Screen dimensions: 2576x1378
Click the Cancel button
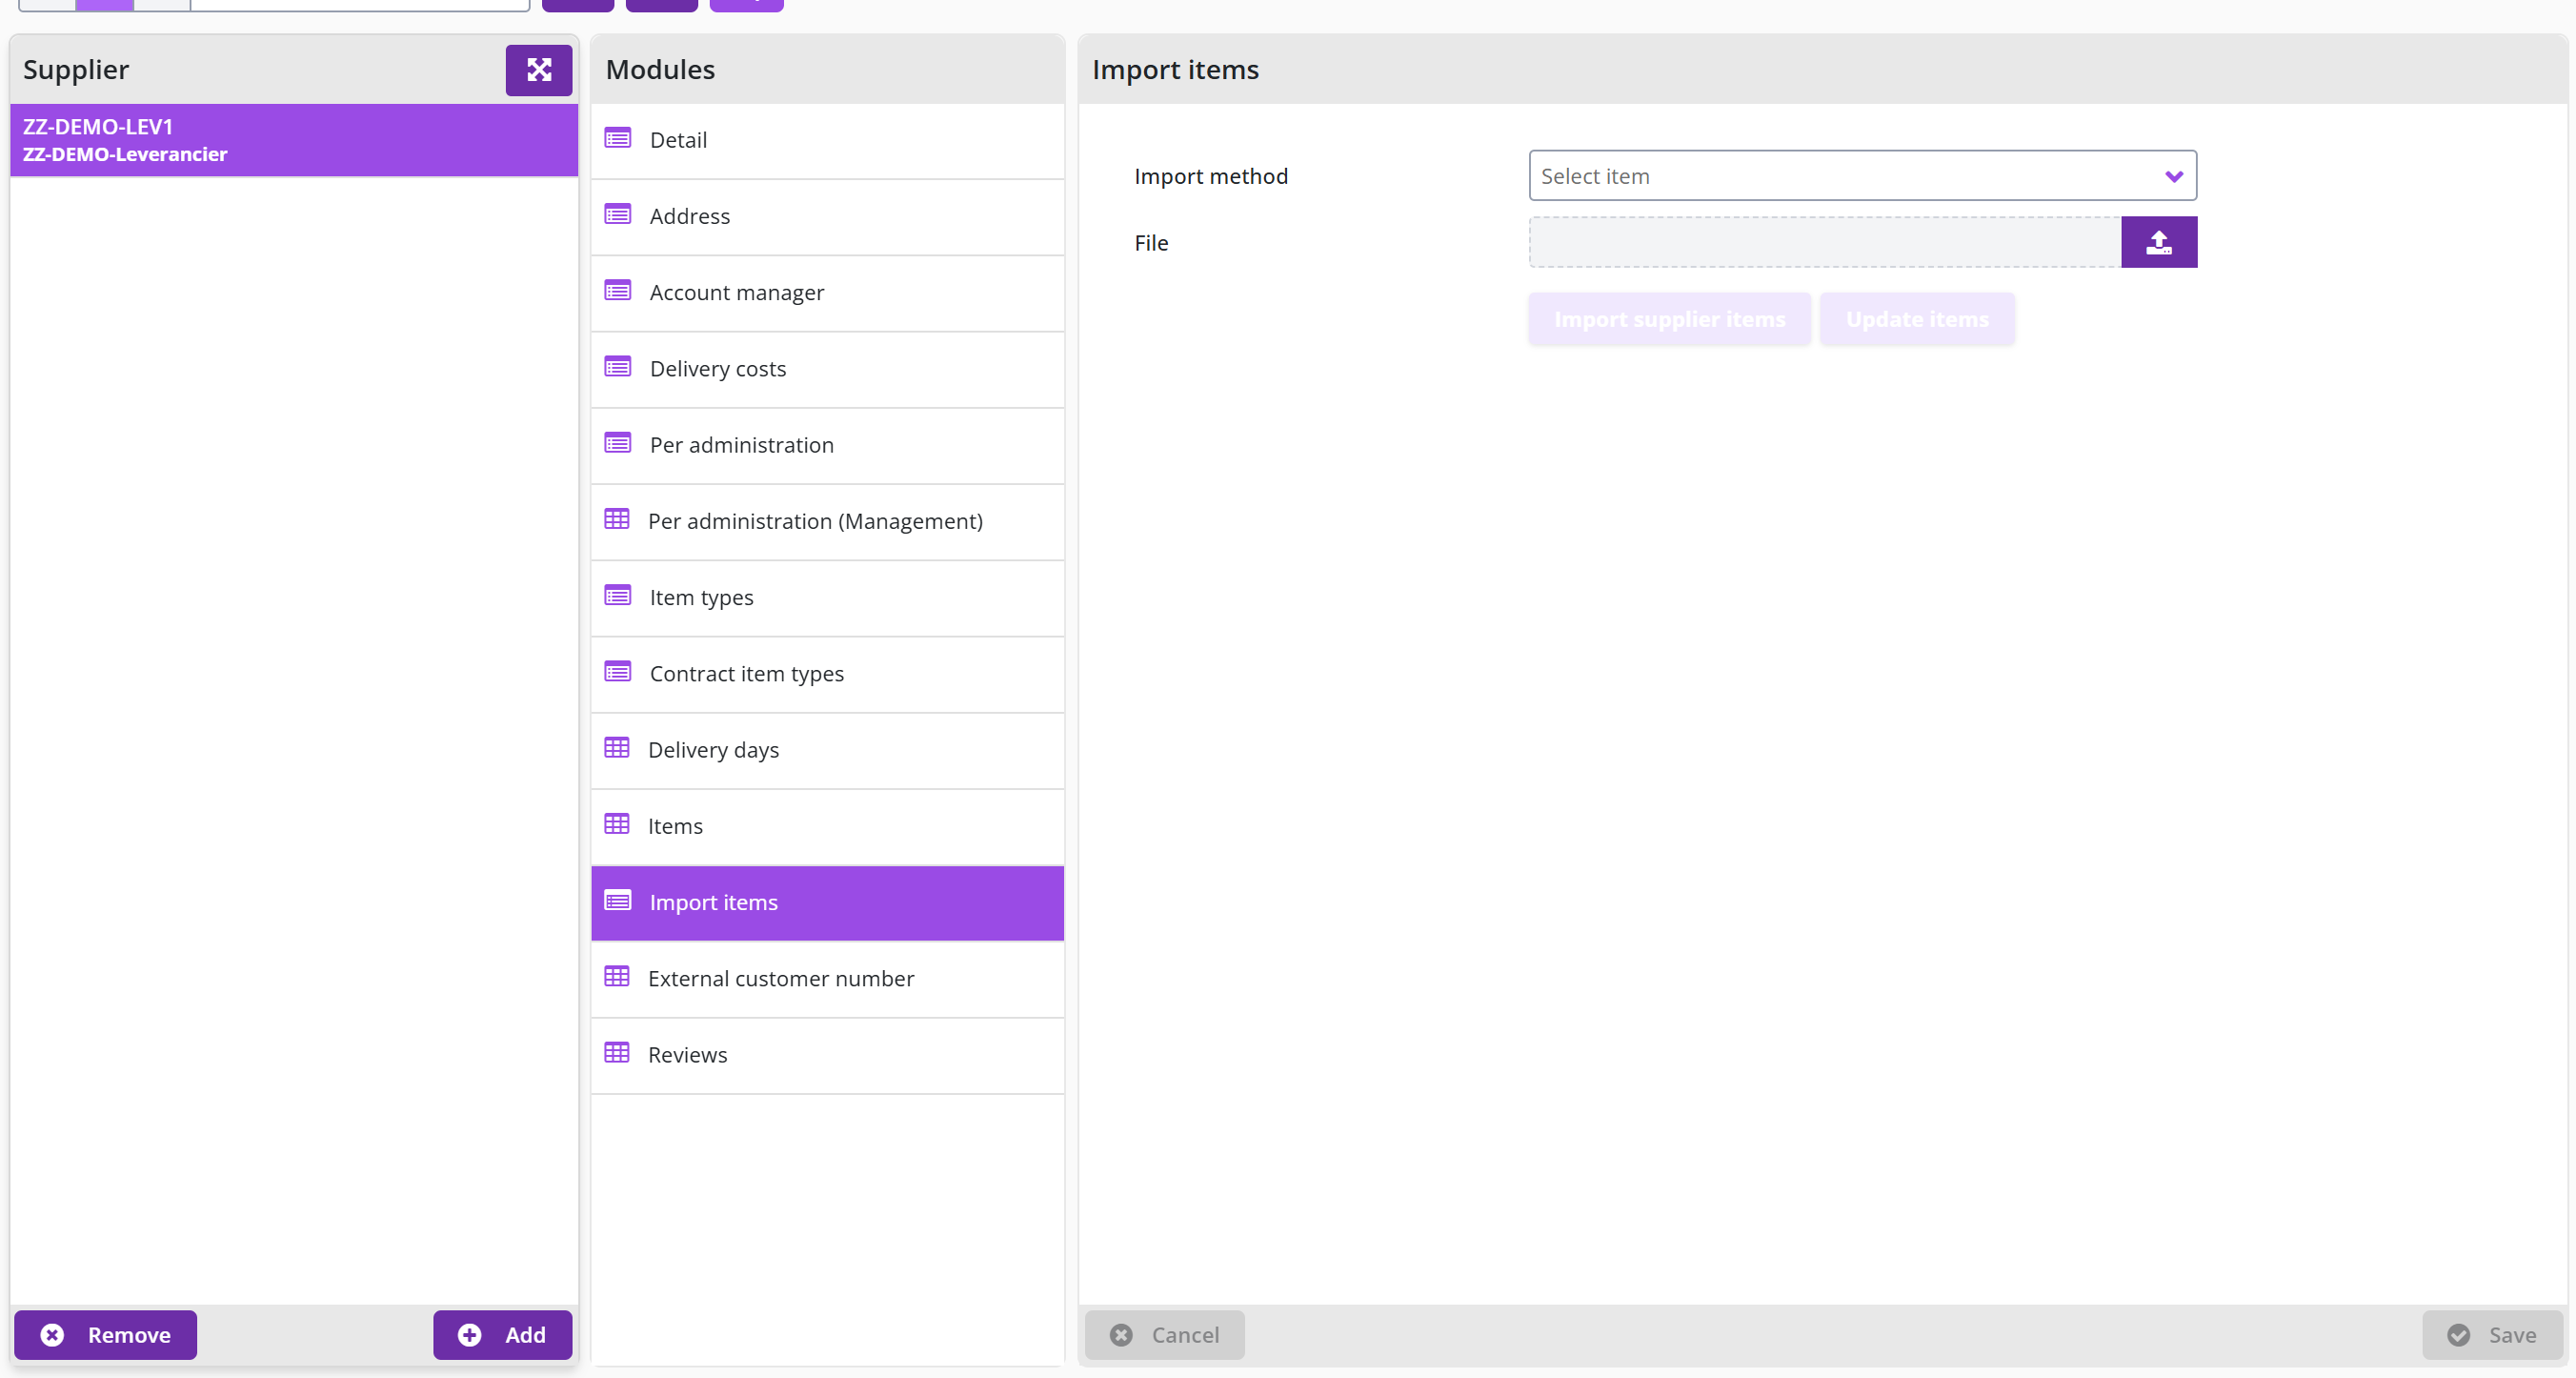(x=1164, y=1335)
